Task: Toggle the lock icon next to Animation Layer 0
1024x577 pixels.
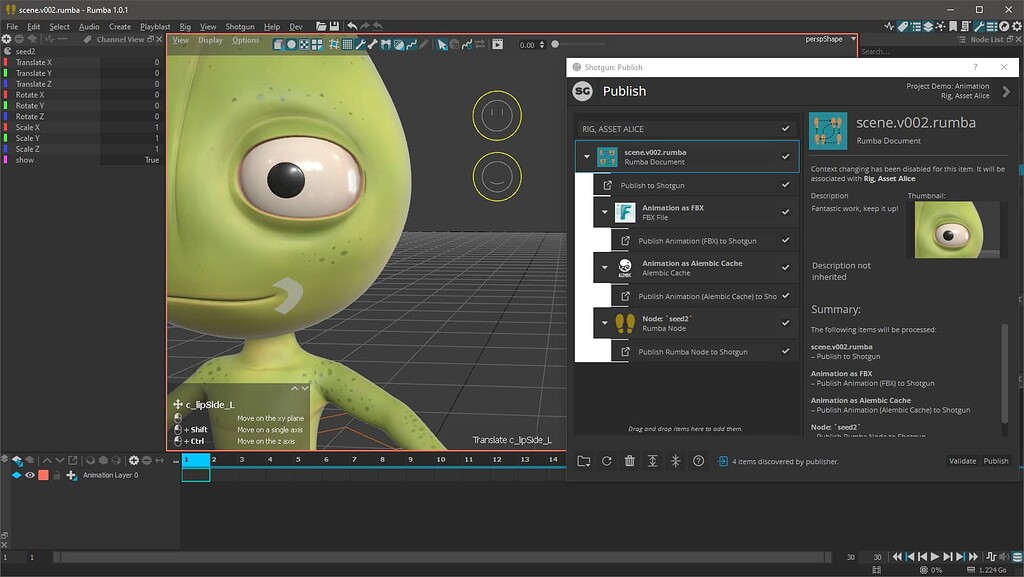Action: tap(56, 474)
